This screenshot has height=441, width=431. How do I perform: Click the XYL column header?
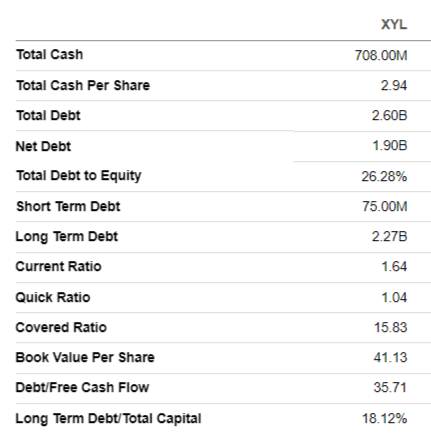[394, 24]
